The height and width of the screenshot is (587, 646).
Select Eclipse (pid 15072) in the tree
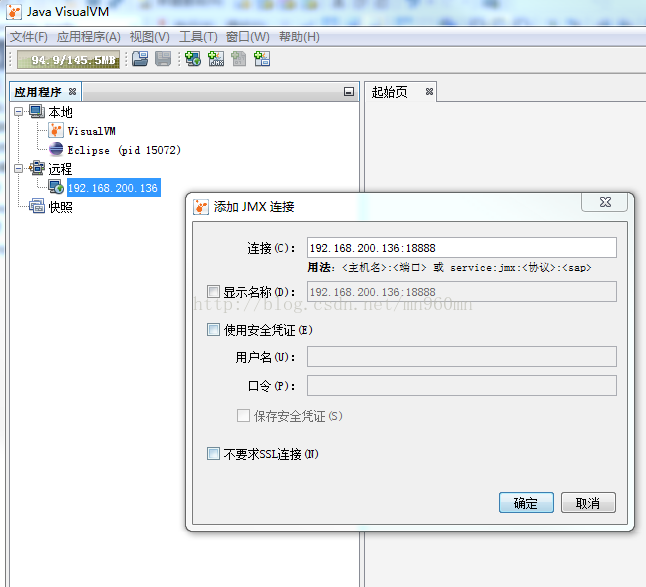124,150
